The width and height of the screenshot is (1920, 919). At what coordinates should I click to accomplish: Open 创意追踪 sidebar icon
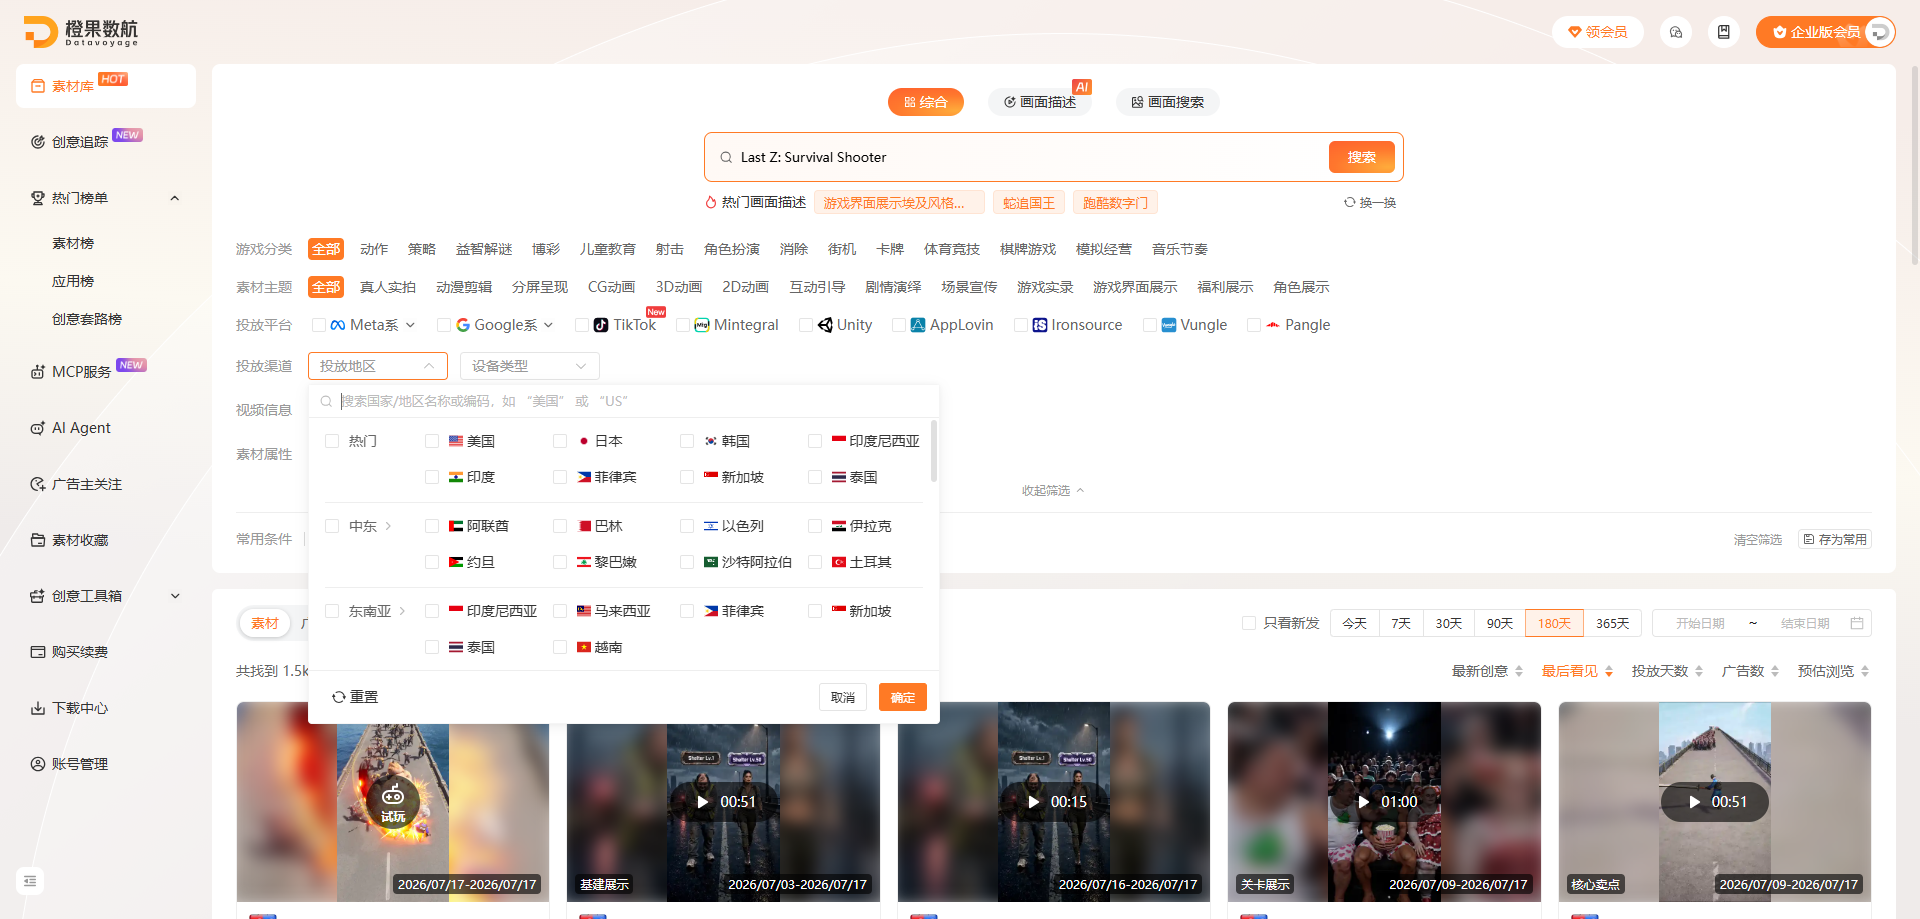pyautogui.click(x=38, y=142)
